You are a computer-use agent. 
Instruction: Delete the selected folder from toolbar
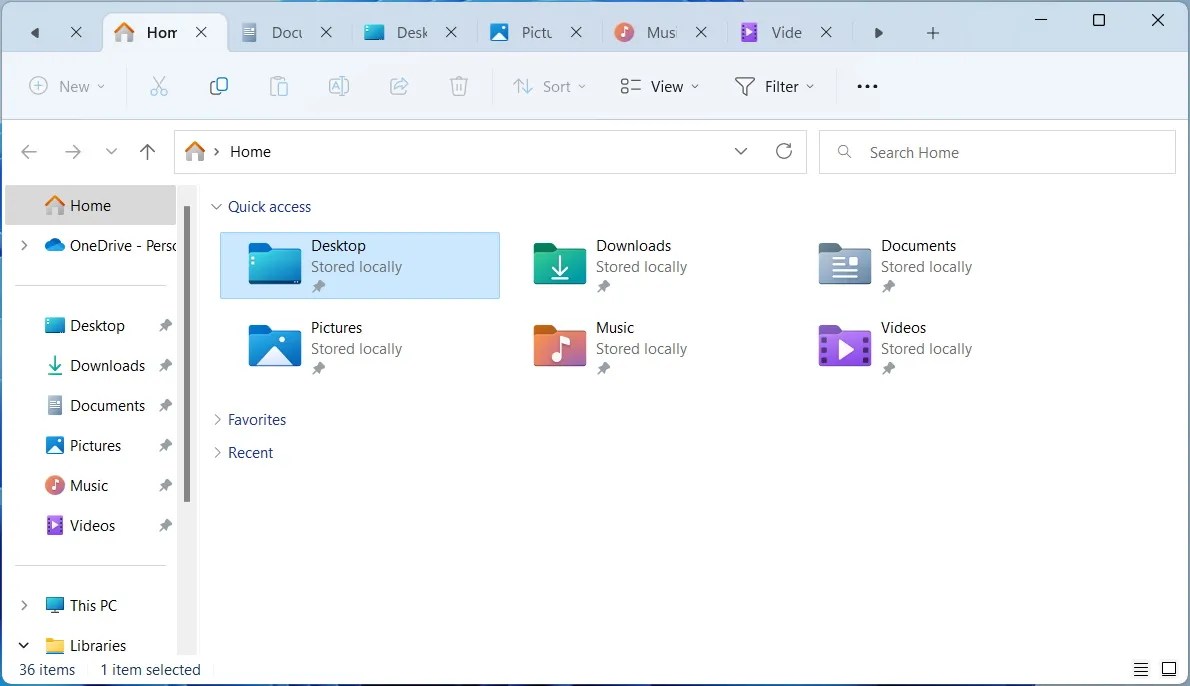click(459, 86)
